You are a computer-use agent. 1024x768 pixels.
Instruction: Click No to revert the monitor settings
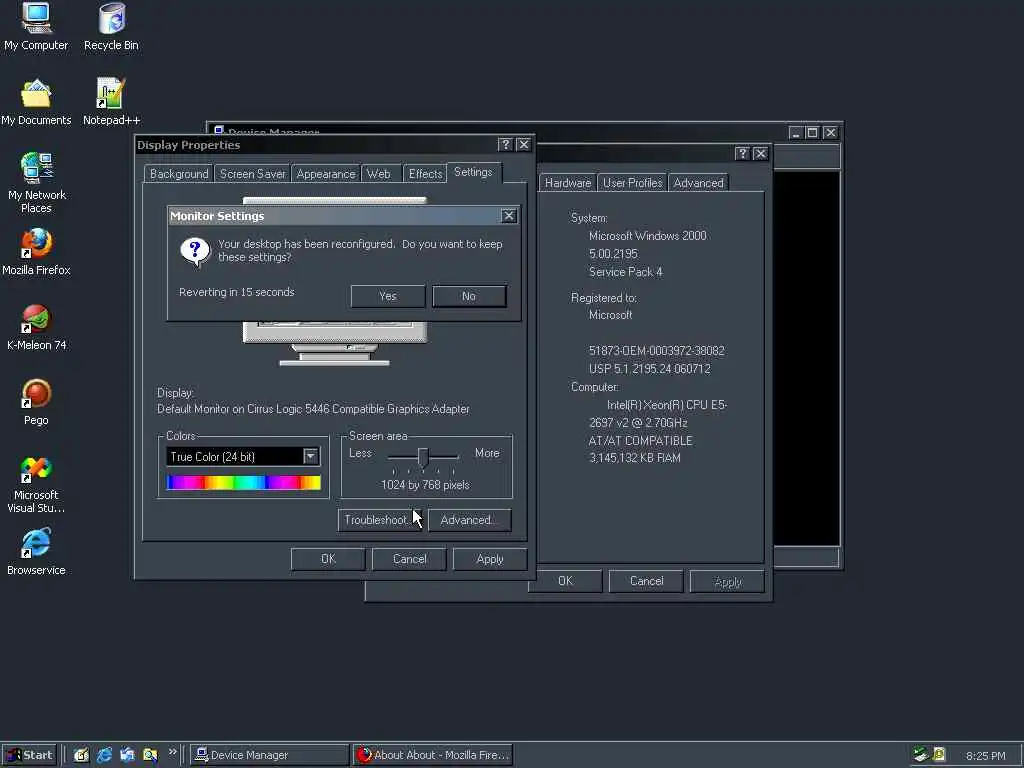469,296
